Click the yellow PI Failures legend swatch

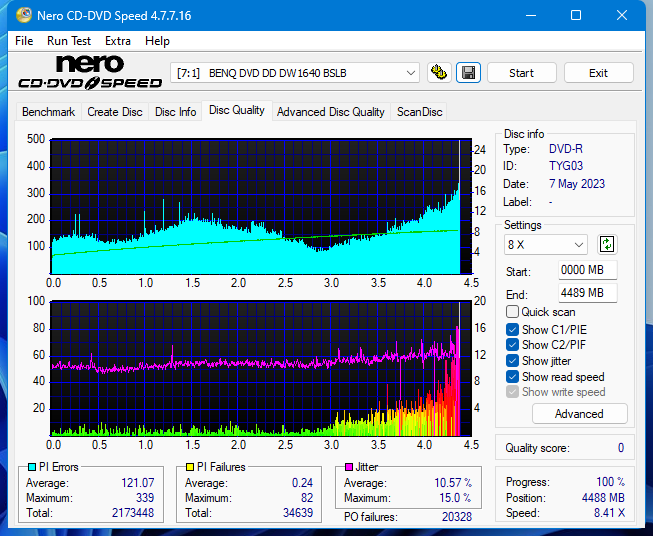(x=190, y=467)
